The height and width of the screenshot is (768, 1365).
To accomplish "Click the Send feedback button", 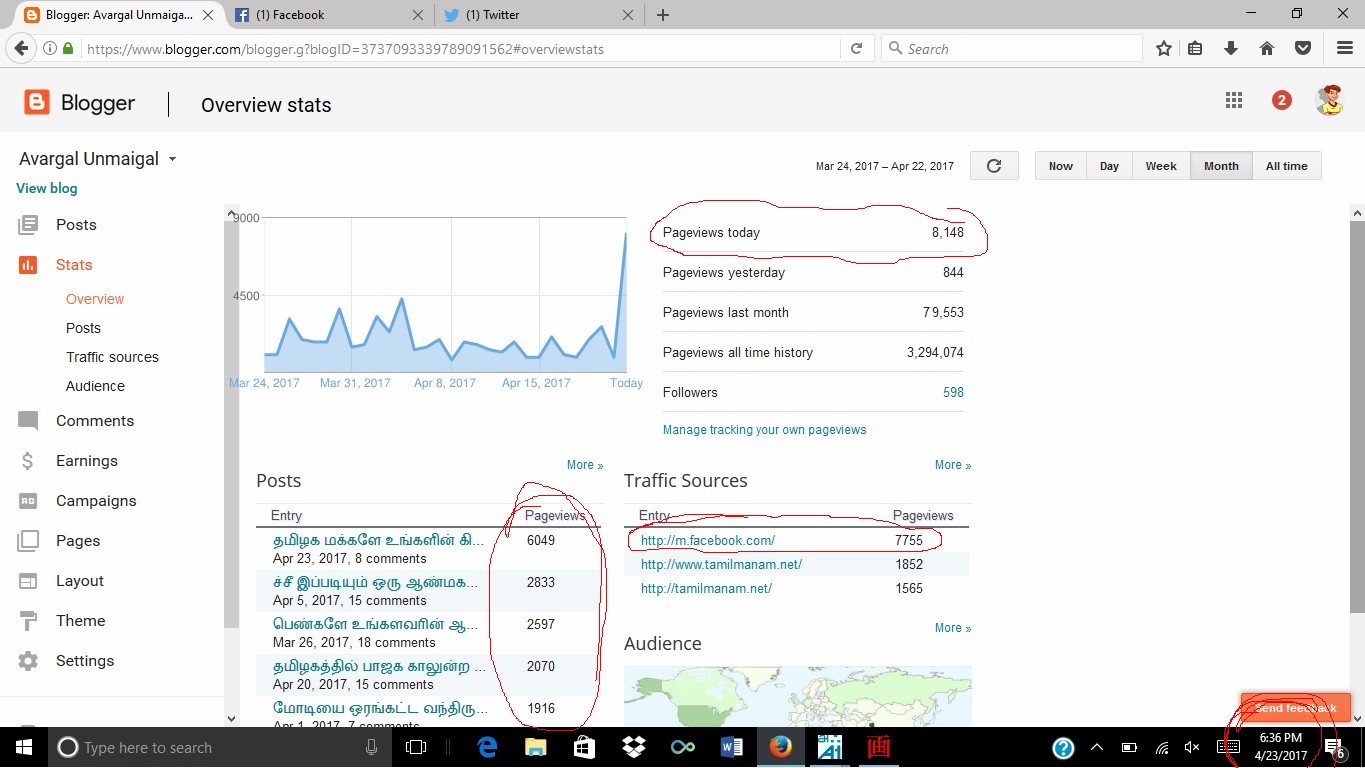I will tap(1295, 708).
